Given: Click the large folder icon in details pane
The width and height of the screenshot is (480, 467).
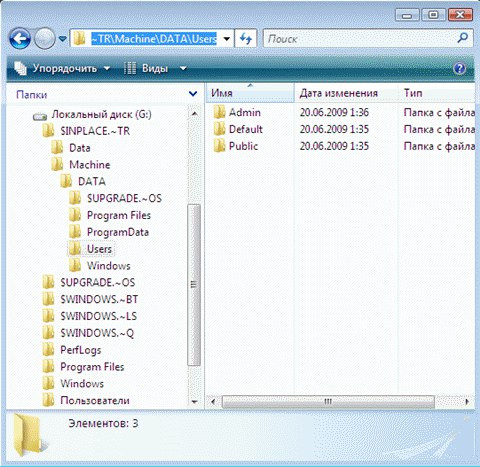Looking at the screenshot, I should (28, 436).
